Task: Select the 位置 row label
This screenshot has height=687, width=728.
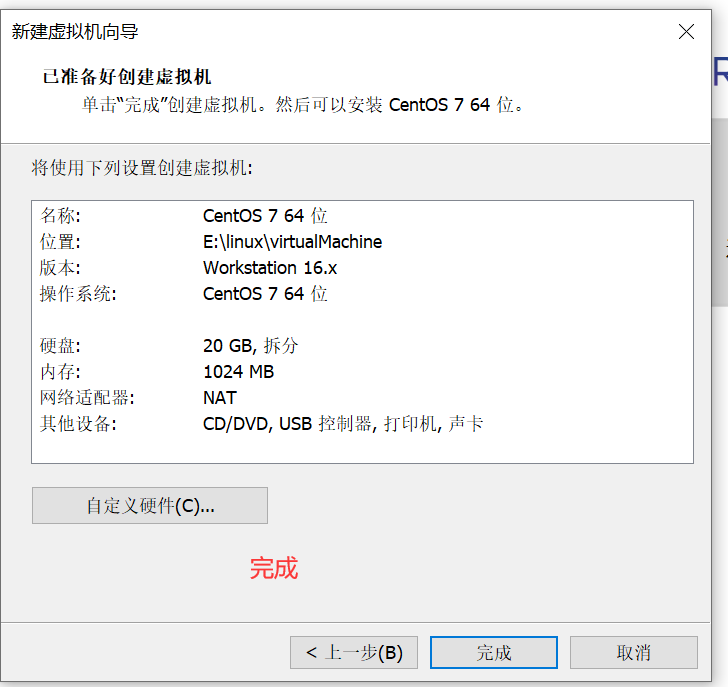Action: (60, 242)
